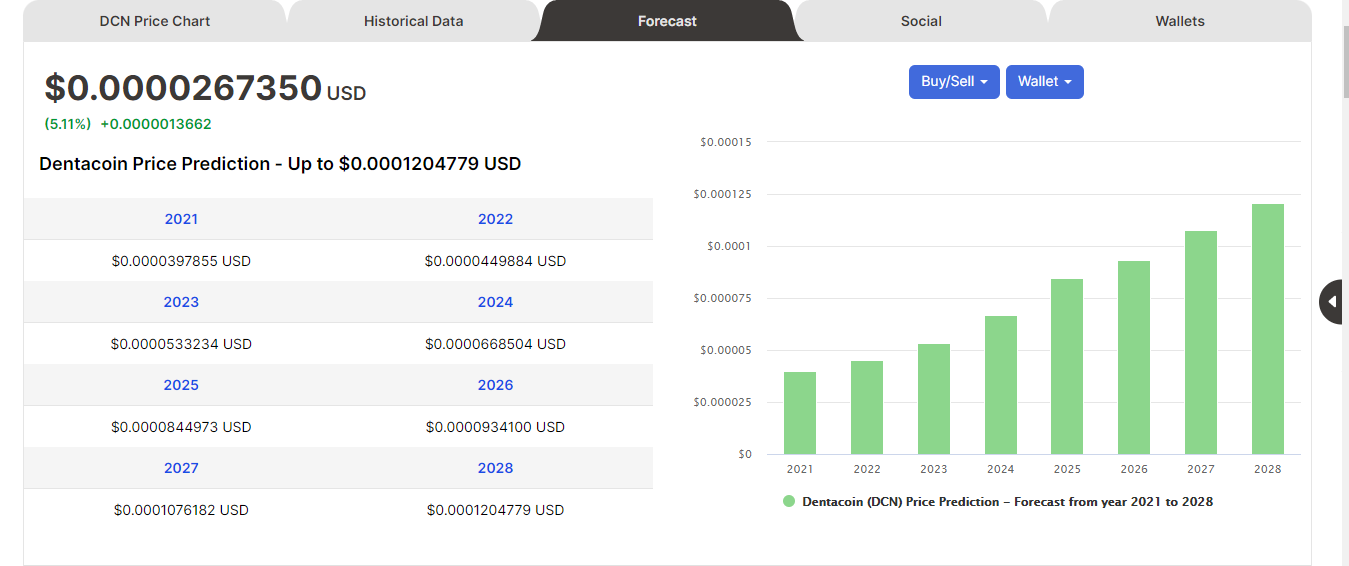Switch to the Wallets tab
1349x566 pixels.
pyautogui.click(x=1180, y=21)
